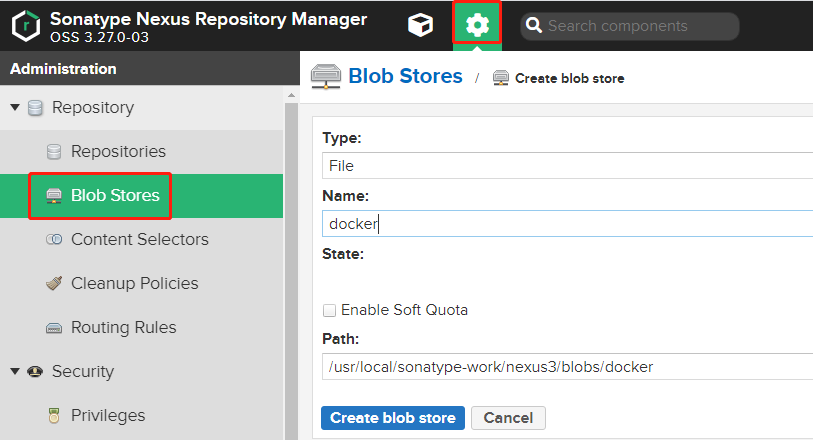Image resolution: width=813 pixels, height=440 pixels.
Task: Click the Sonatype Nexus logo icon
Action: pyautogui.click(x=26, y=26)
